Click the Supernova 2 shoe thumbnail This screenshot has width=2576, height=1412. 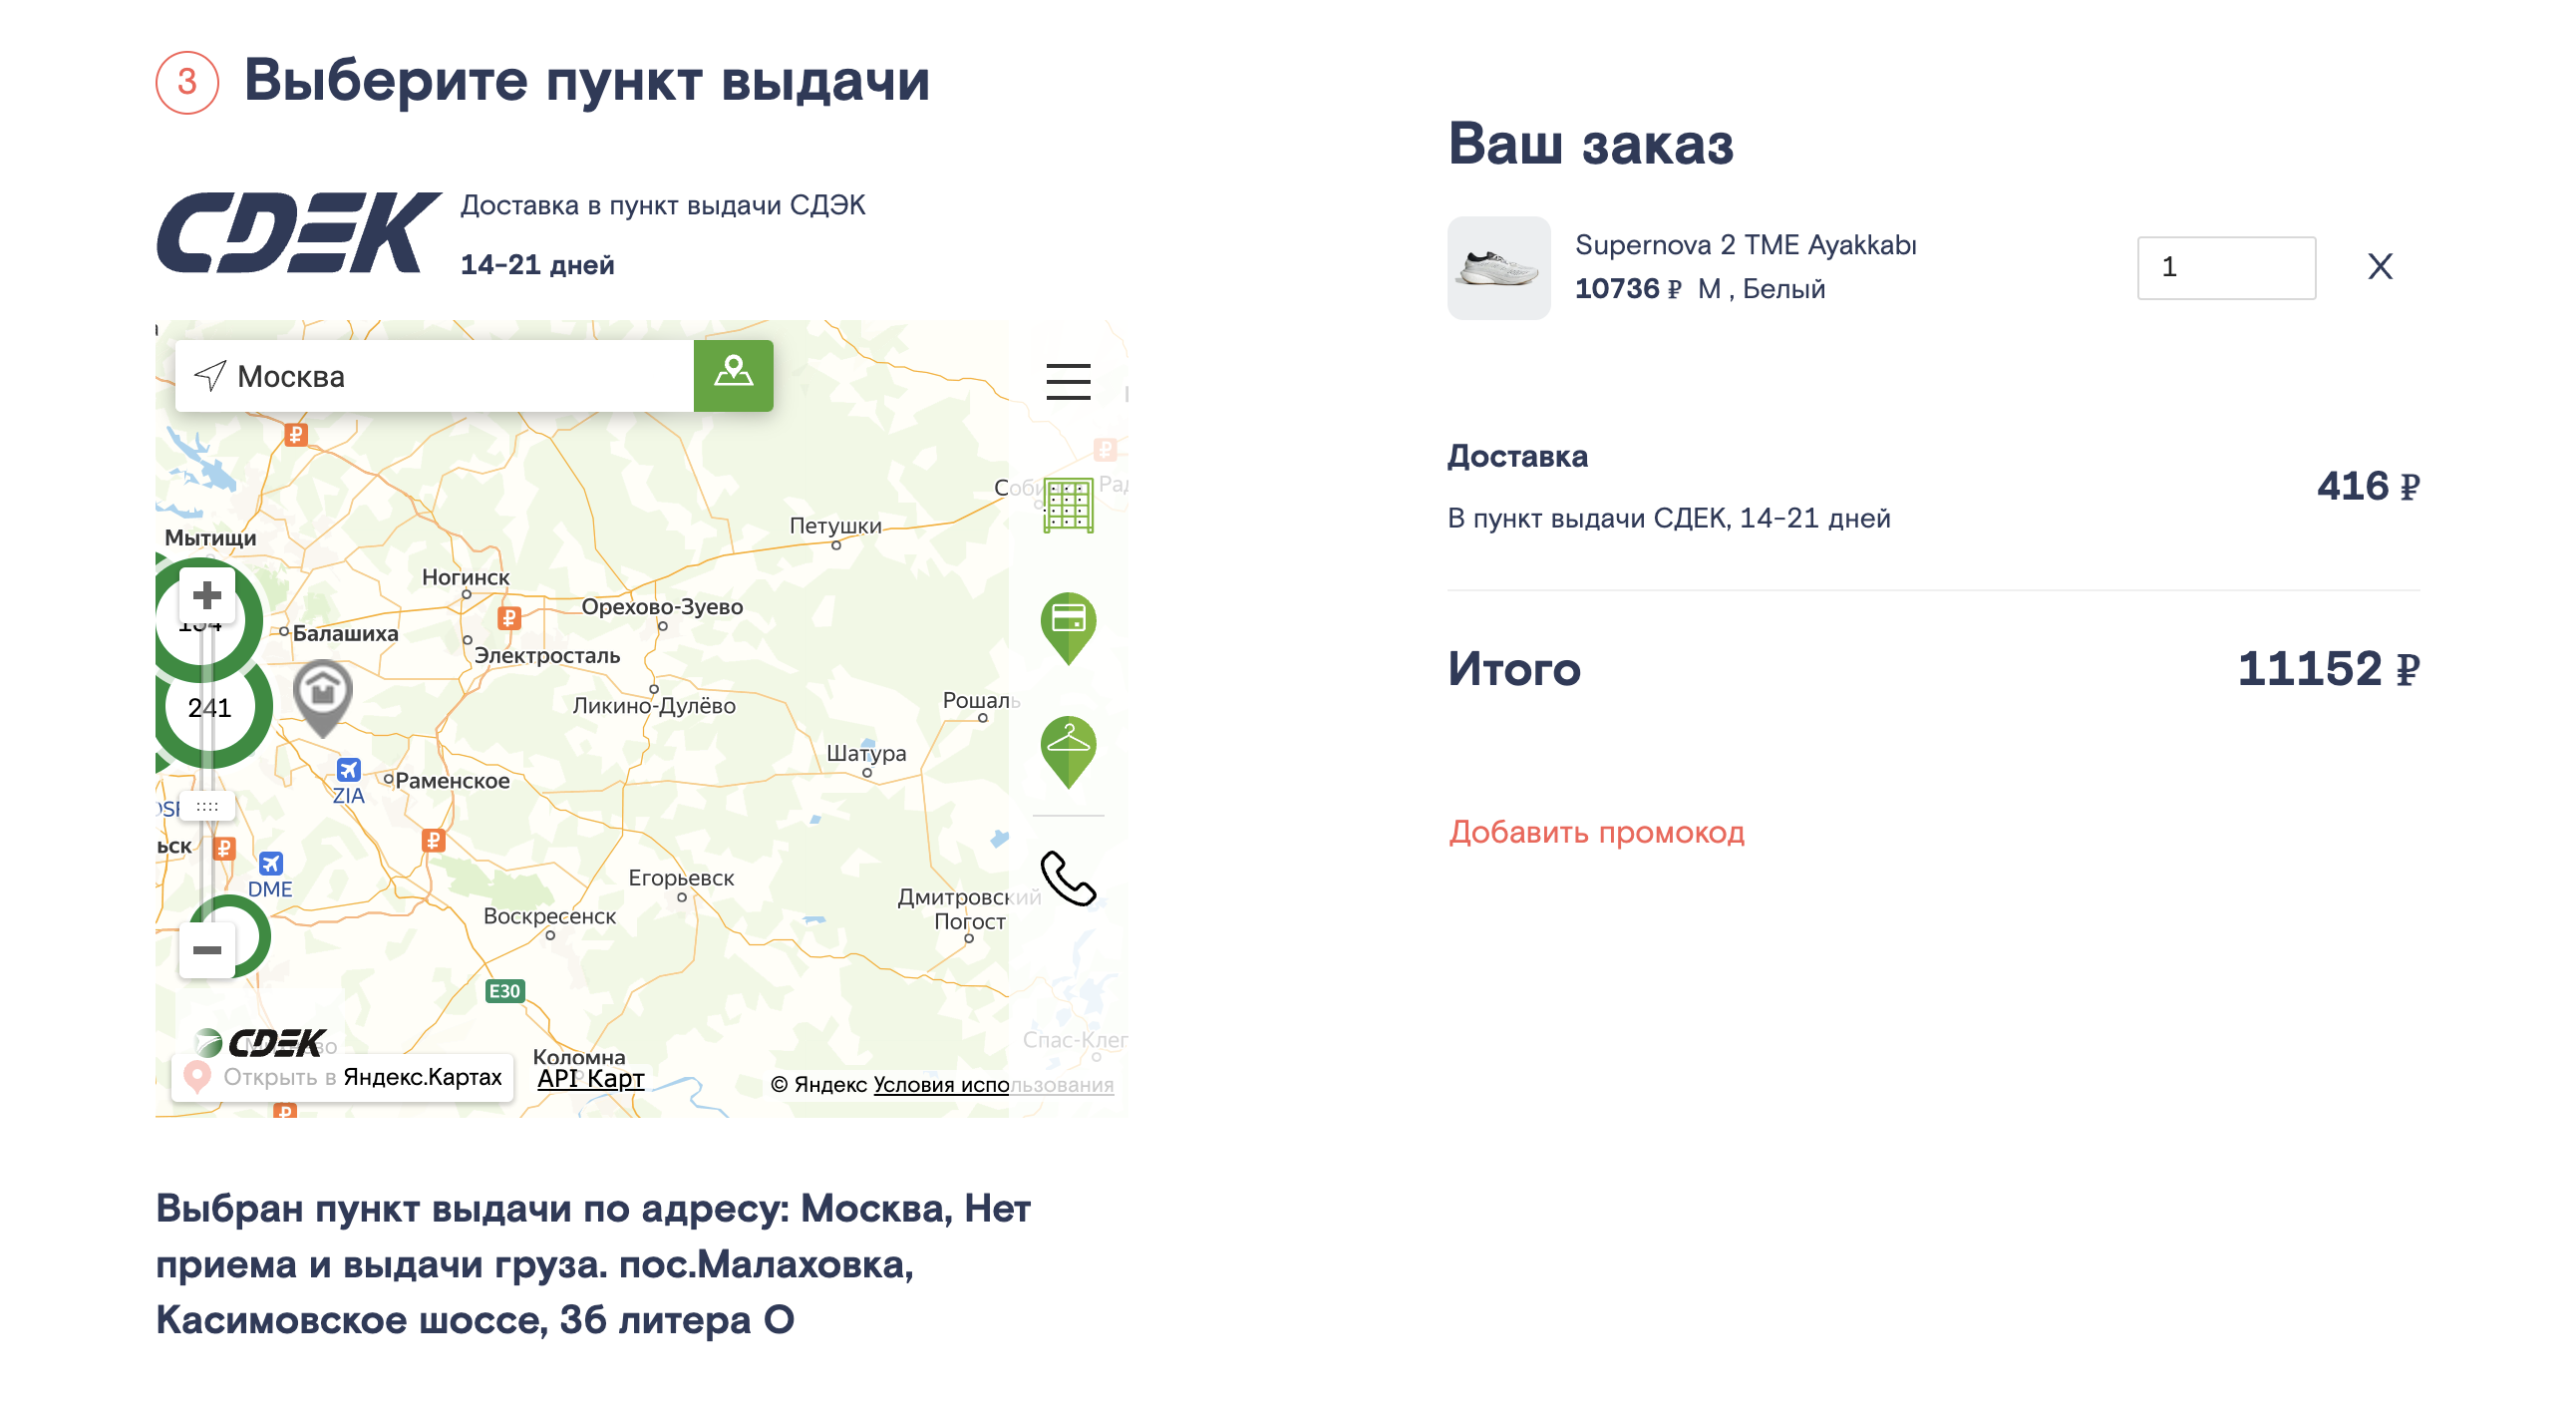[1498, 268]
